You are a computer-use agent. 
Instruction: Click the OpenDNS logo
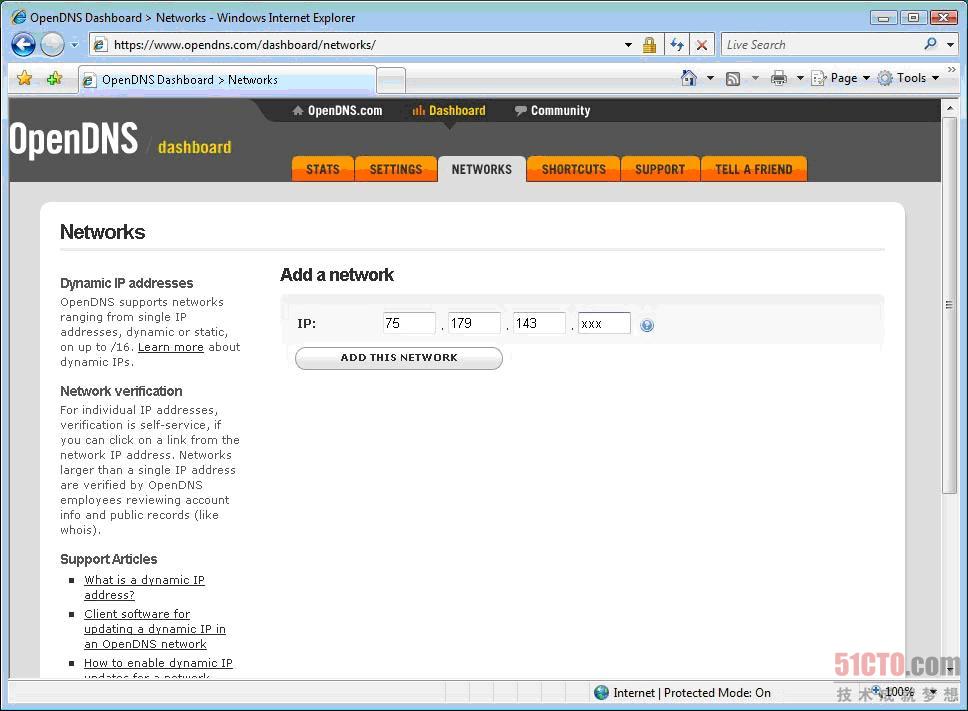click(73, 138)
